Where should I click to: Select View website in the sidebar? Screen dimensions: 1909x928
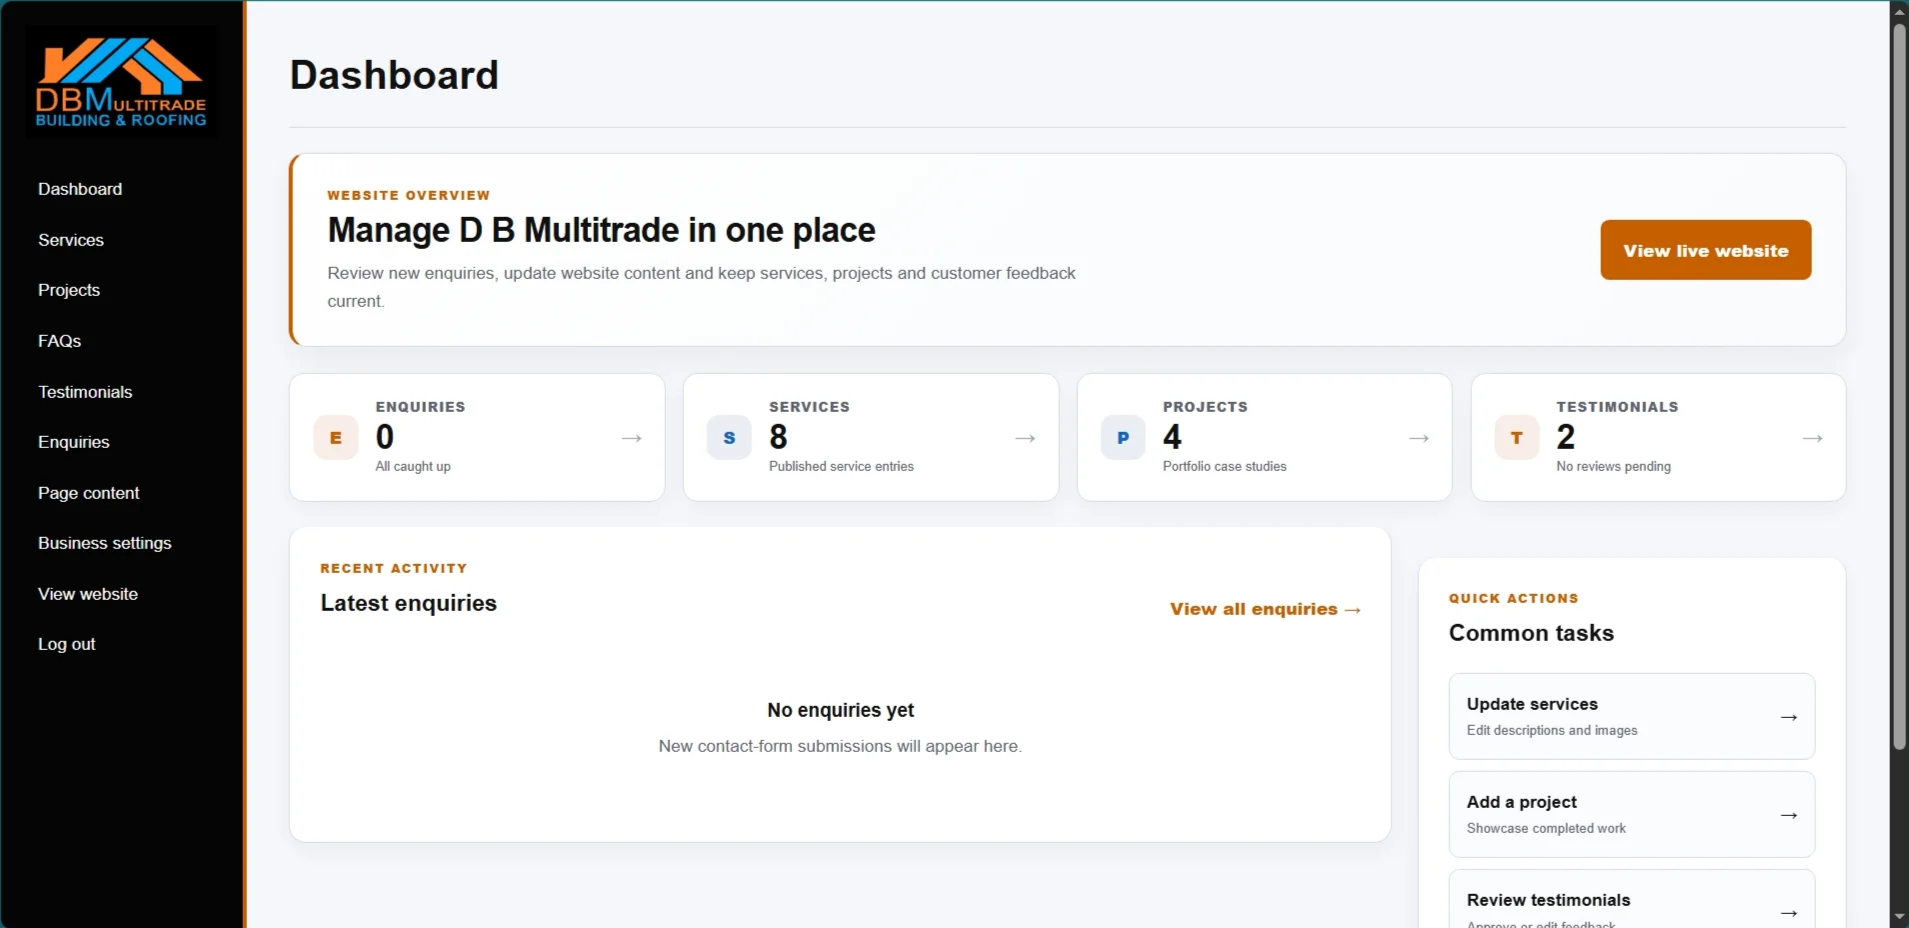[88, 594]
